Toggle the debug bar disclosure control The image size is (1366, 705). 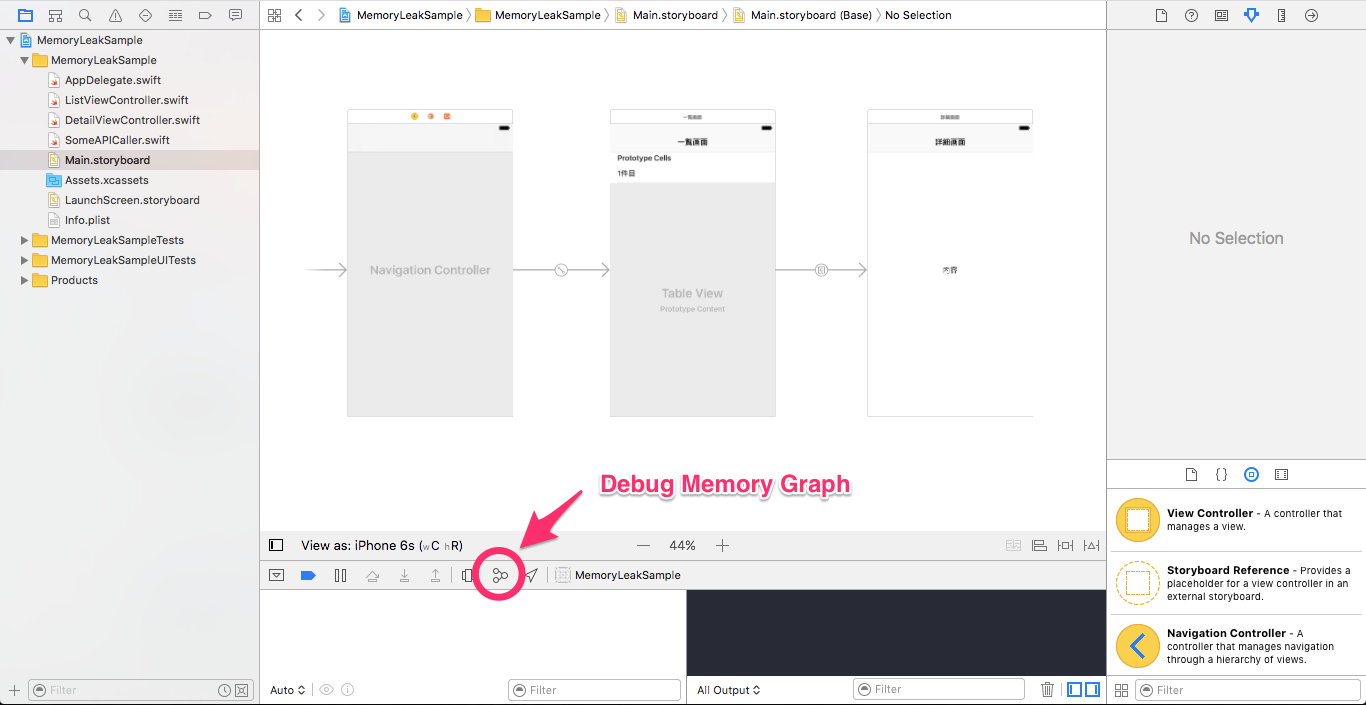tap(277, 575)
